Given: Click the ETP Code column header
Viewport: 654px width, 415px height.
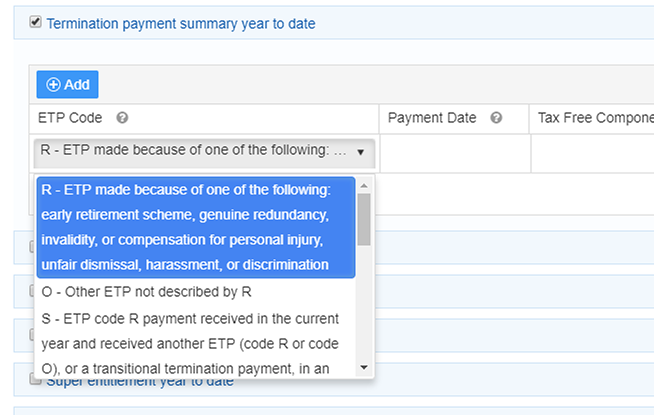Looking at the screenshot, I should tap(72, 118).
